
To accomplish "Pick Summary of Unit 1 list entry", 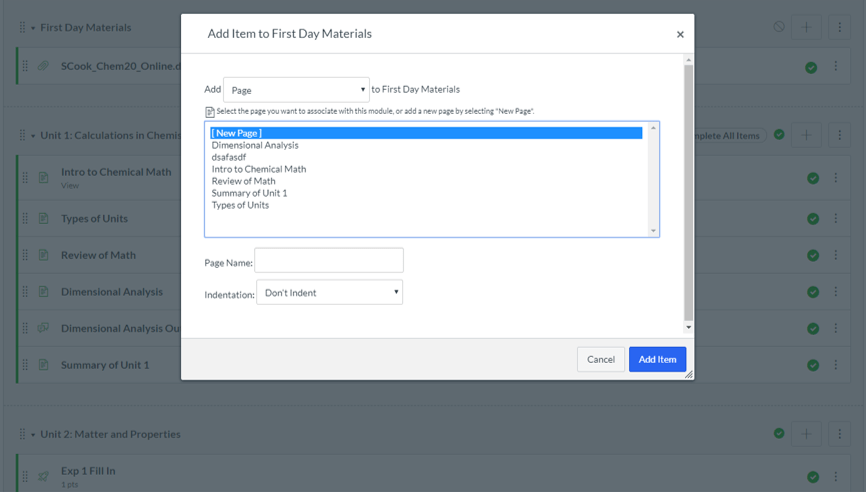I will coord(249,193).
